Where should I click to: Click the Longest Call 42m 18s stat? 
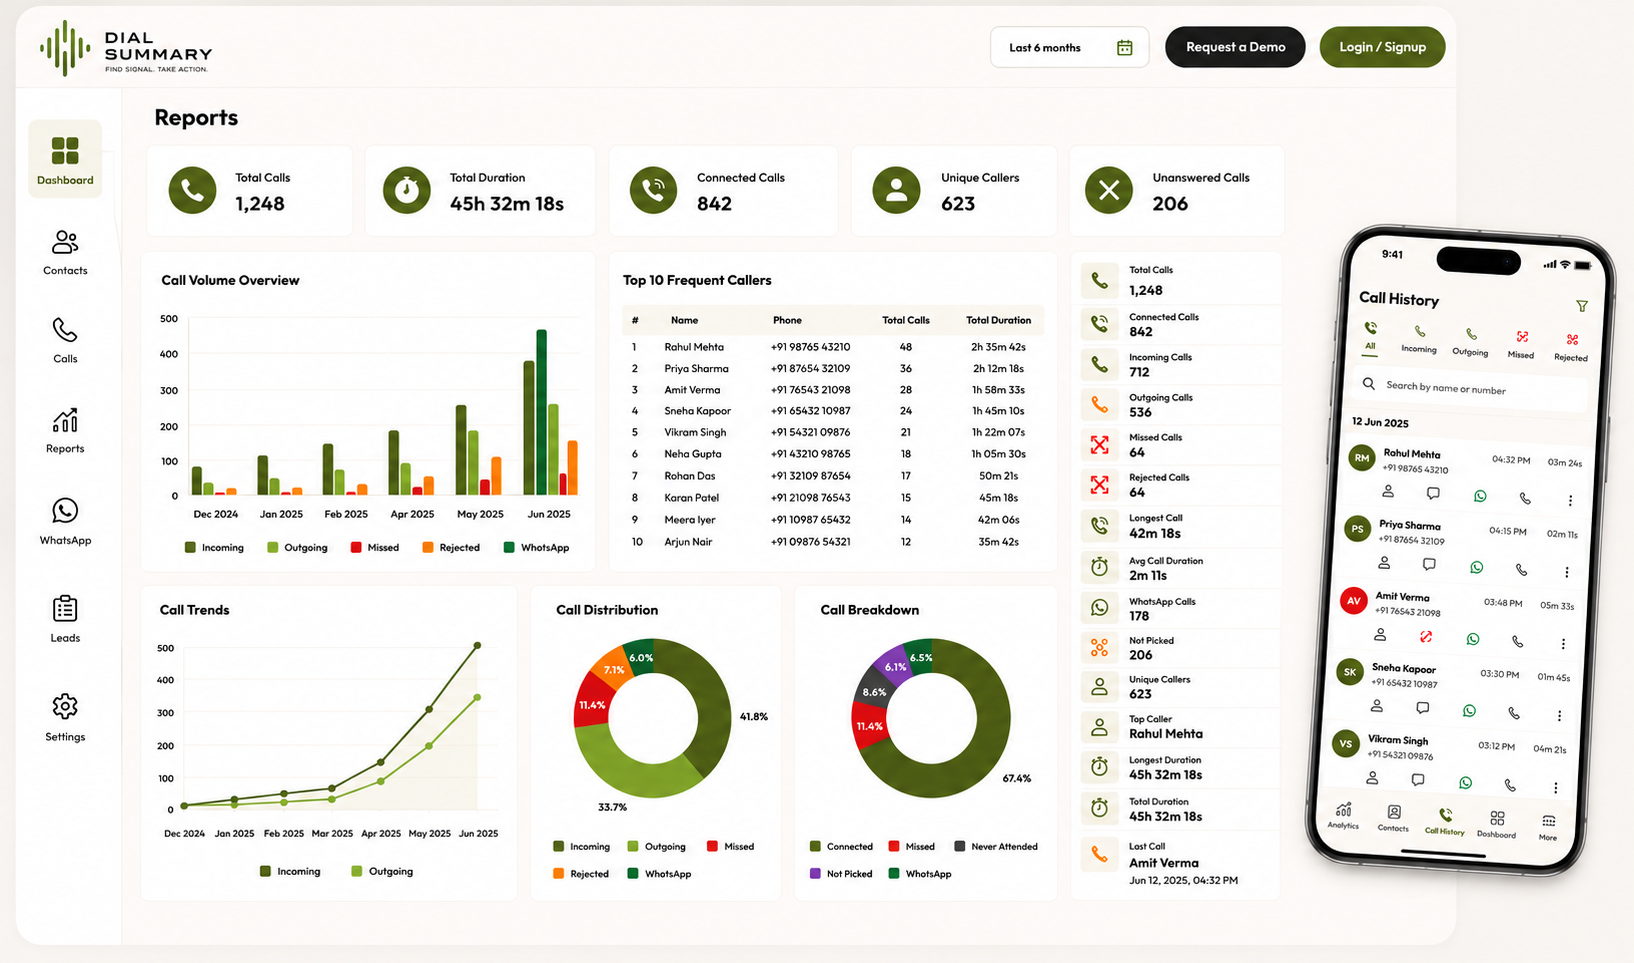[x=1180, y=526]
